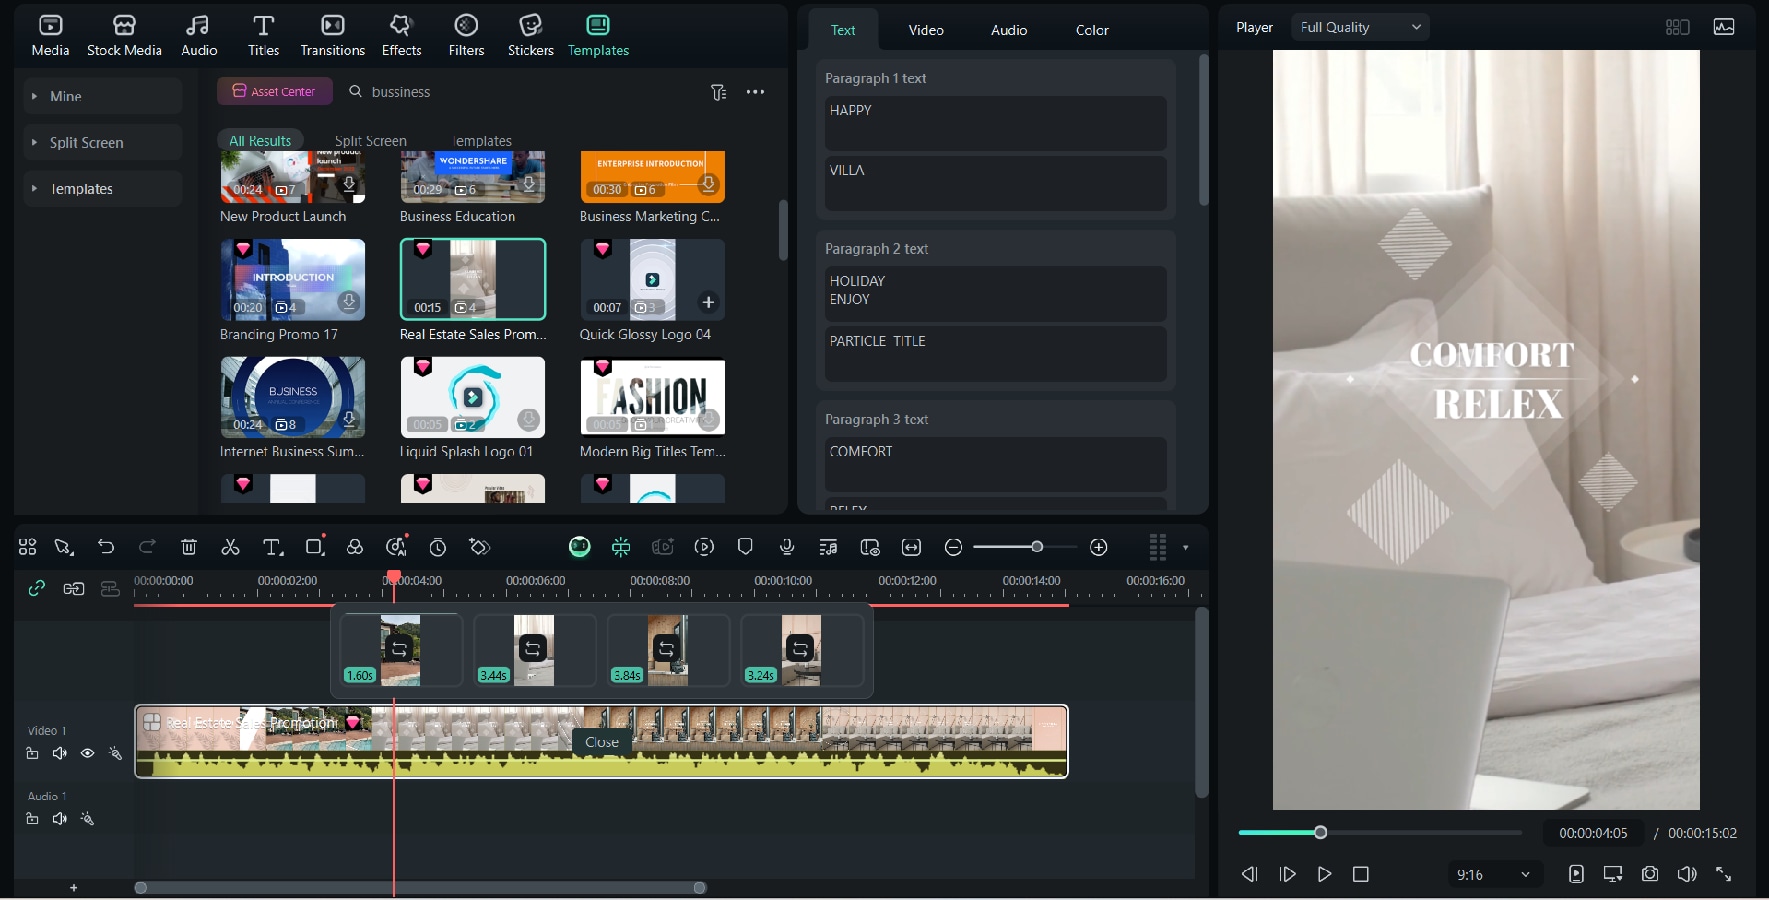Step back to previous frame
Screen dimensions: 1769x900
(1249, 874)
